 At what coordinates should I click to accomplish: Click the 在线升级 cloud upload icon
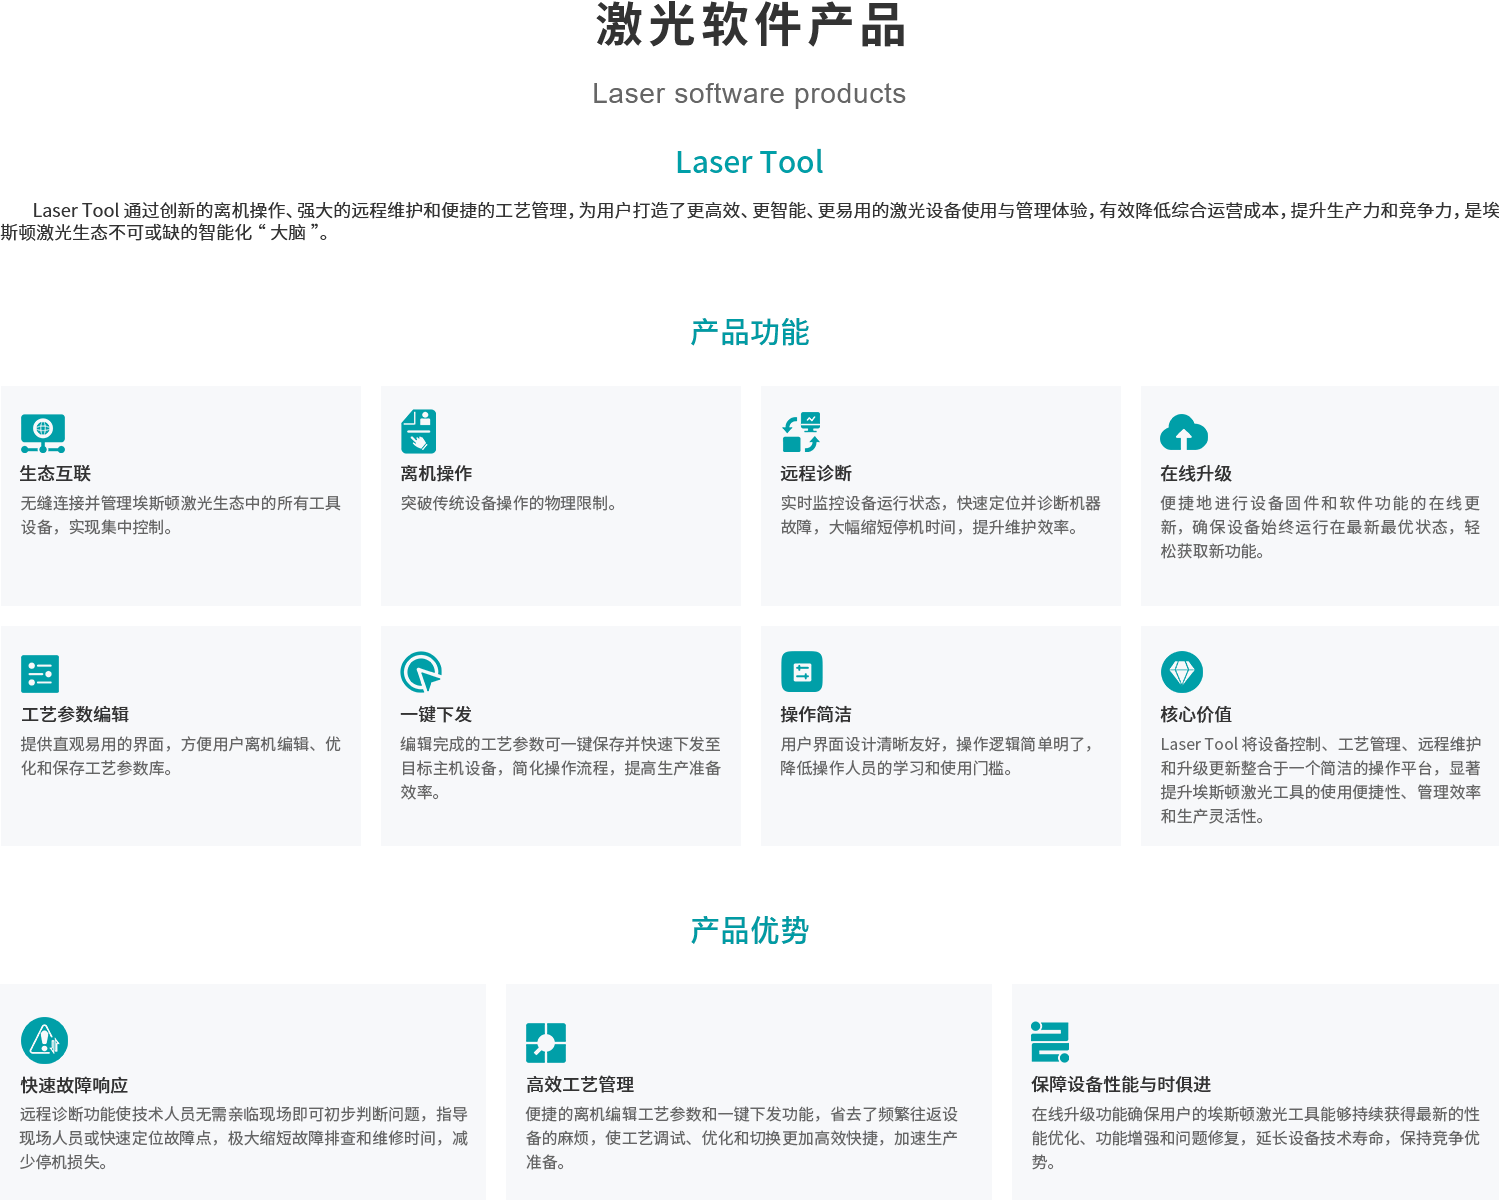click(x=1184, y=433)
